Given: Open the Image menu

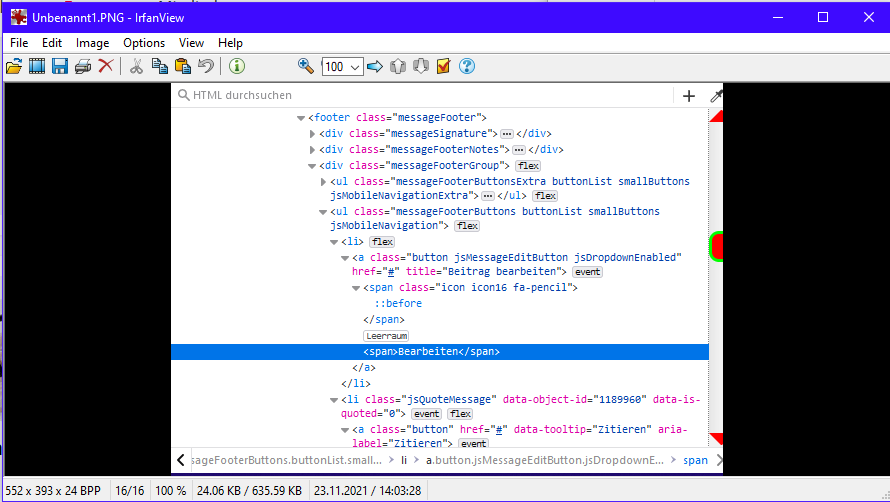Looking at the screenshot, I should [92, 43].
